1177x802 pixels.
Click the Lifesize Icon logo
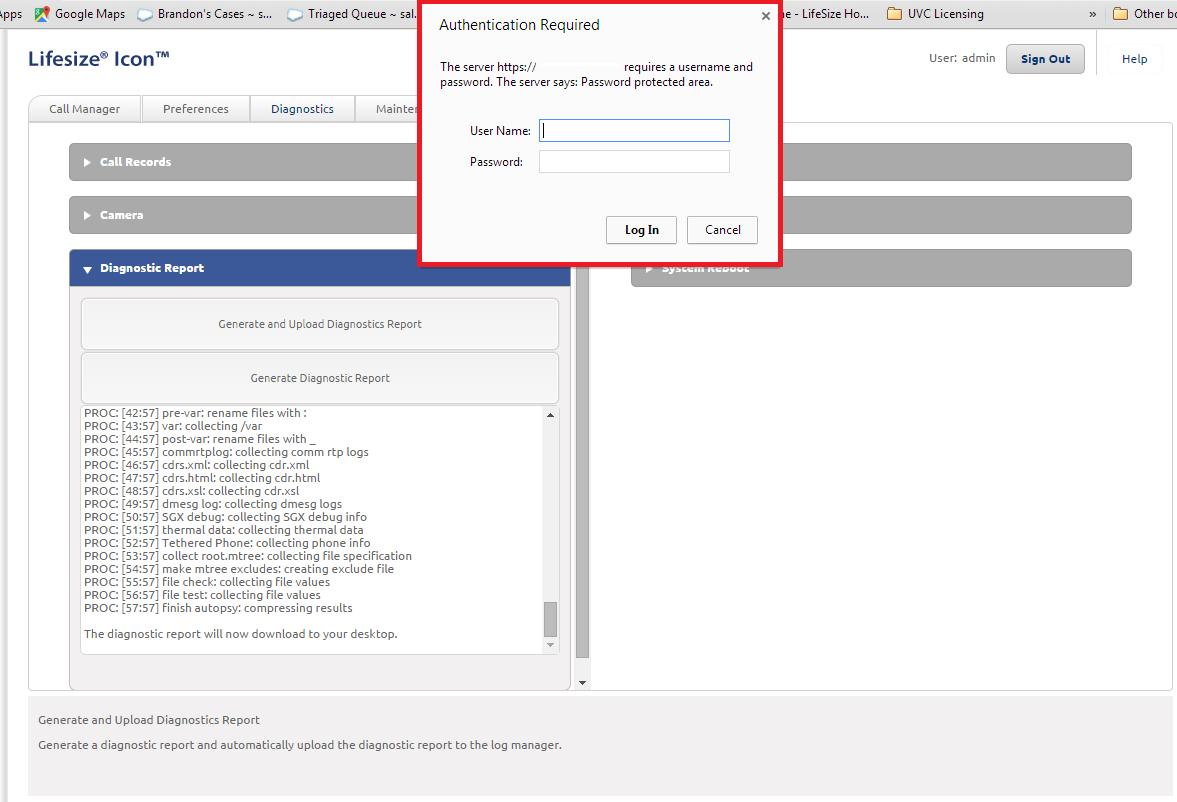coord(97,60)
